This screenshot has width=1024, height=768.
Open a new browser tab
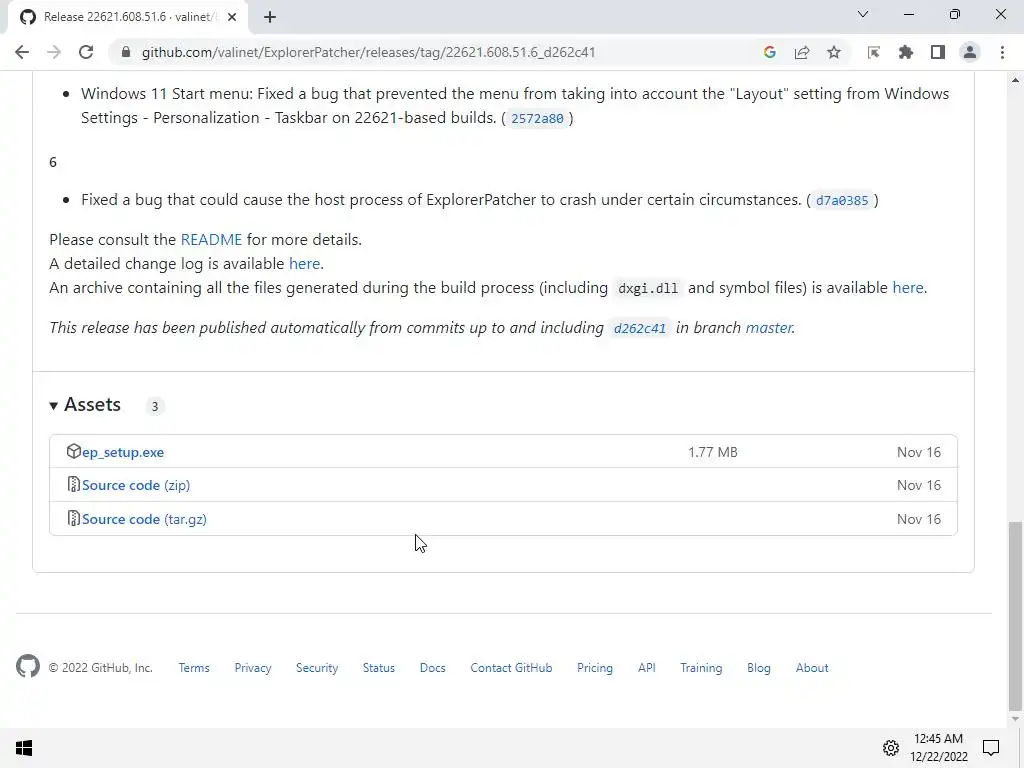(x=270, y=17)
